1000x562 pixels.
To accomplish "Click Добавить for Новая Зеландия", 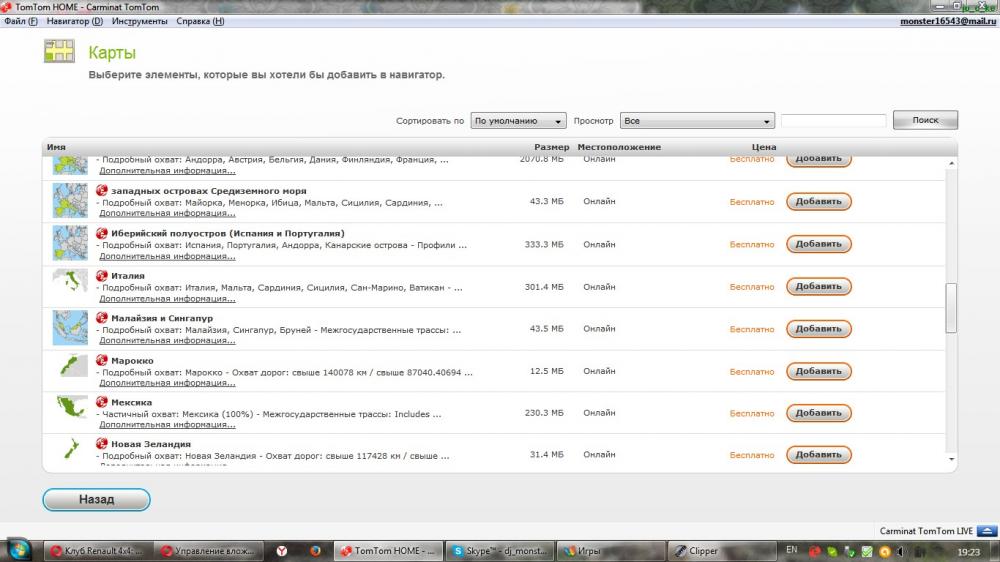I will (818, 455).
